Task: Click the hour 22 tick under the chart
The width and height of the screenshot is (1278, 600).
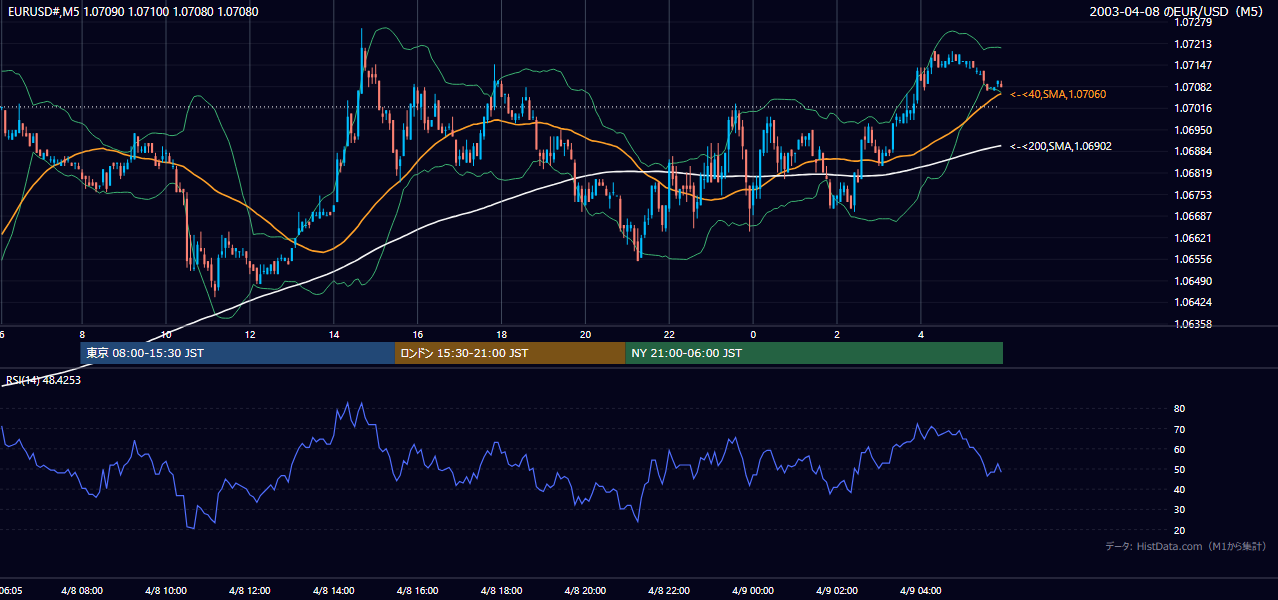Action: (x=669, y=334)
